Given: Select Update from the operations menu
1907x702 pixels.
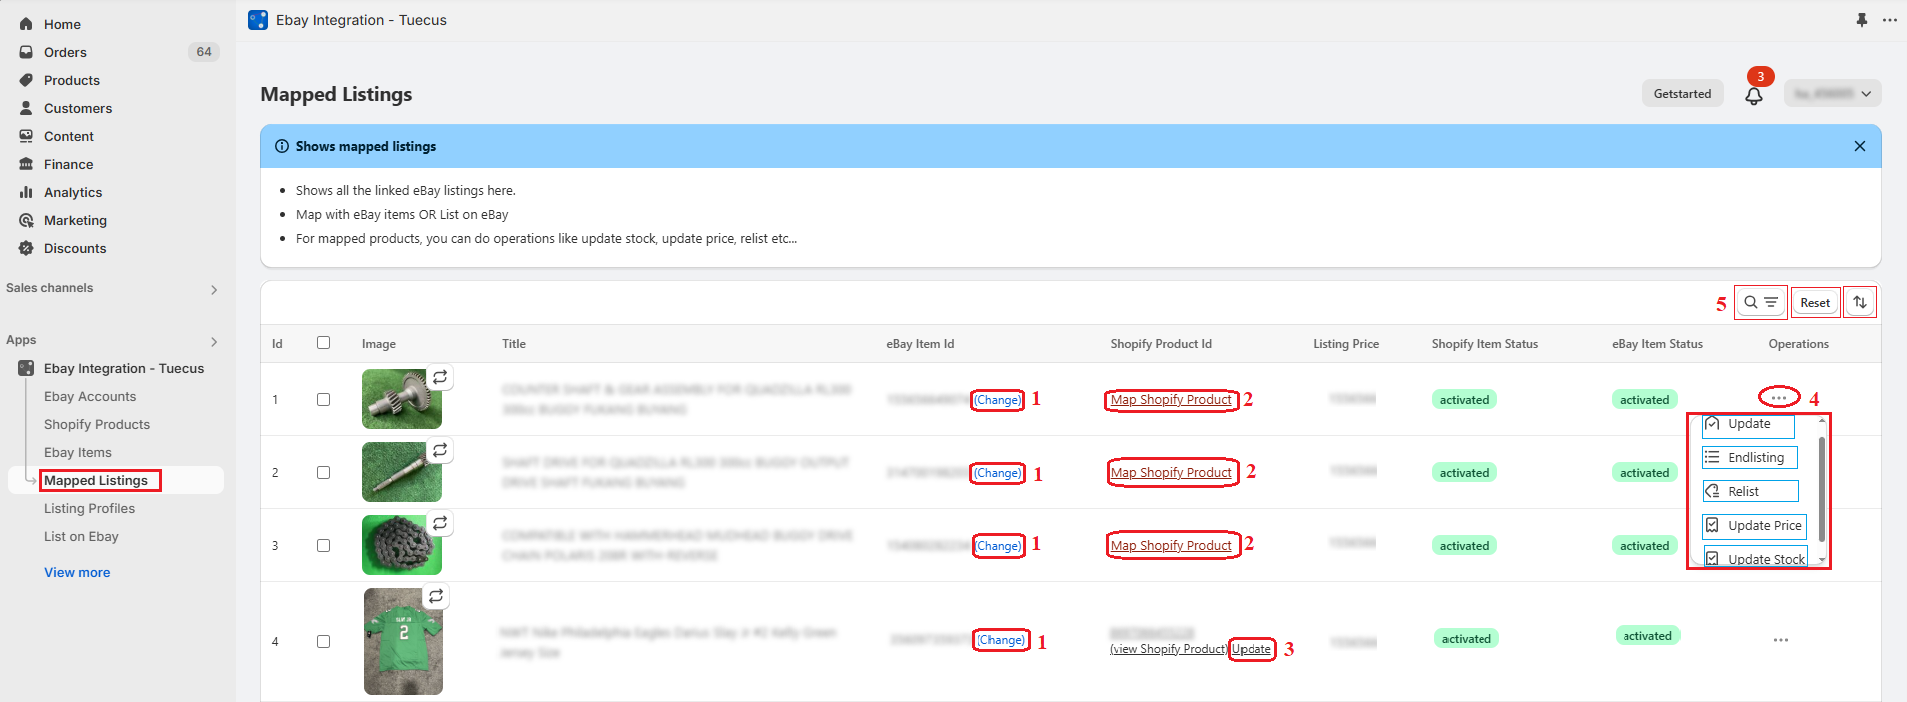Looking at the screenshot, I should click(1748, 424).
